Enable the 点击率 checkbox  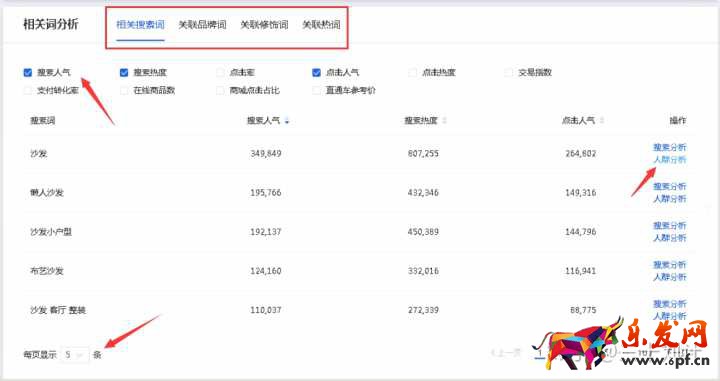[x=220, y=73]
